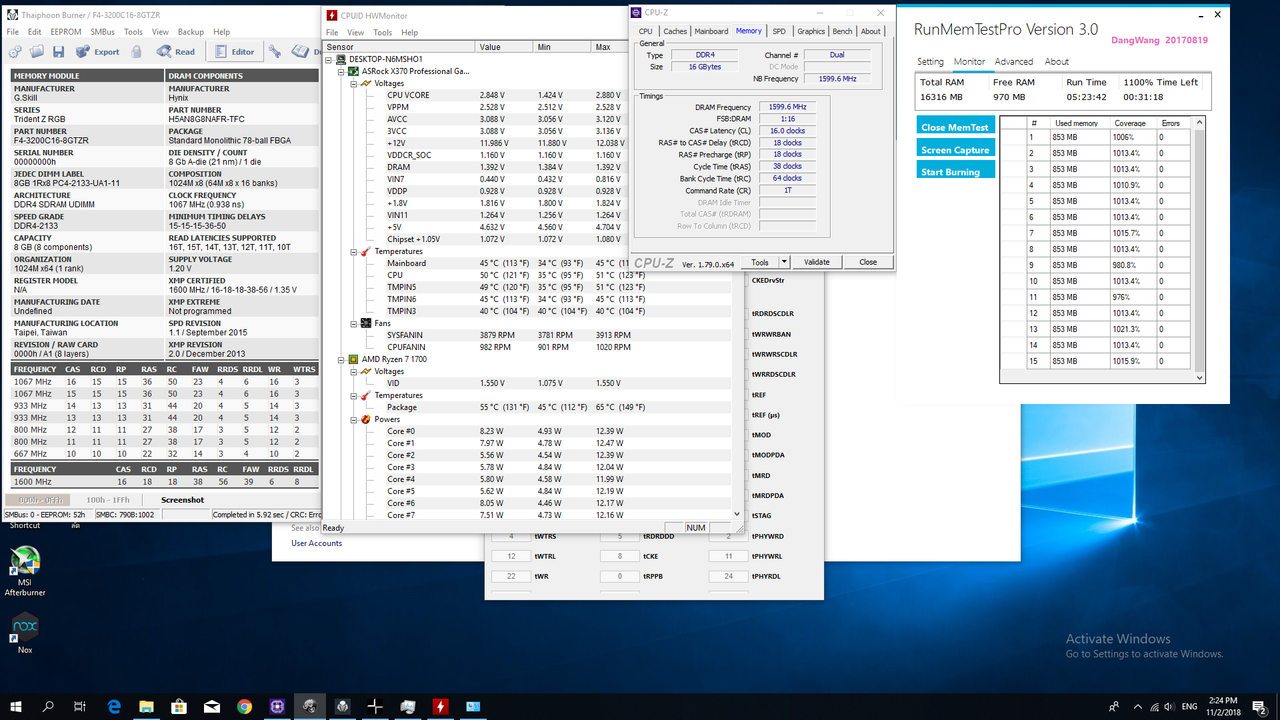Open Google Chrome from the taskbar

(x=244, y=706)
